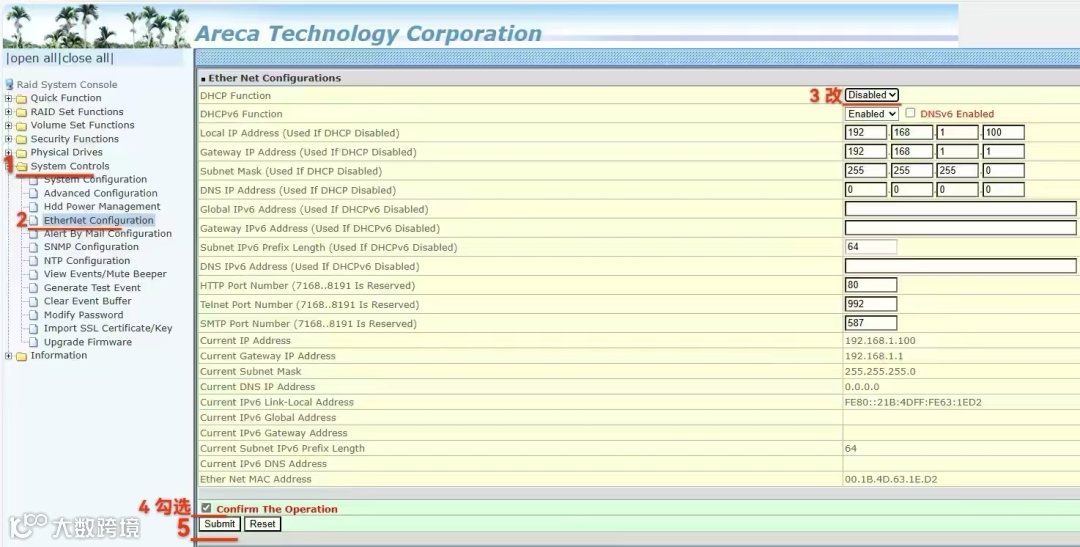
Task: Click the SNMP Configuration page icon
Action: [33, 247]
